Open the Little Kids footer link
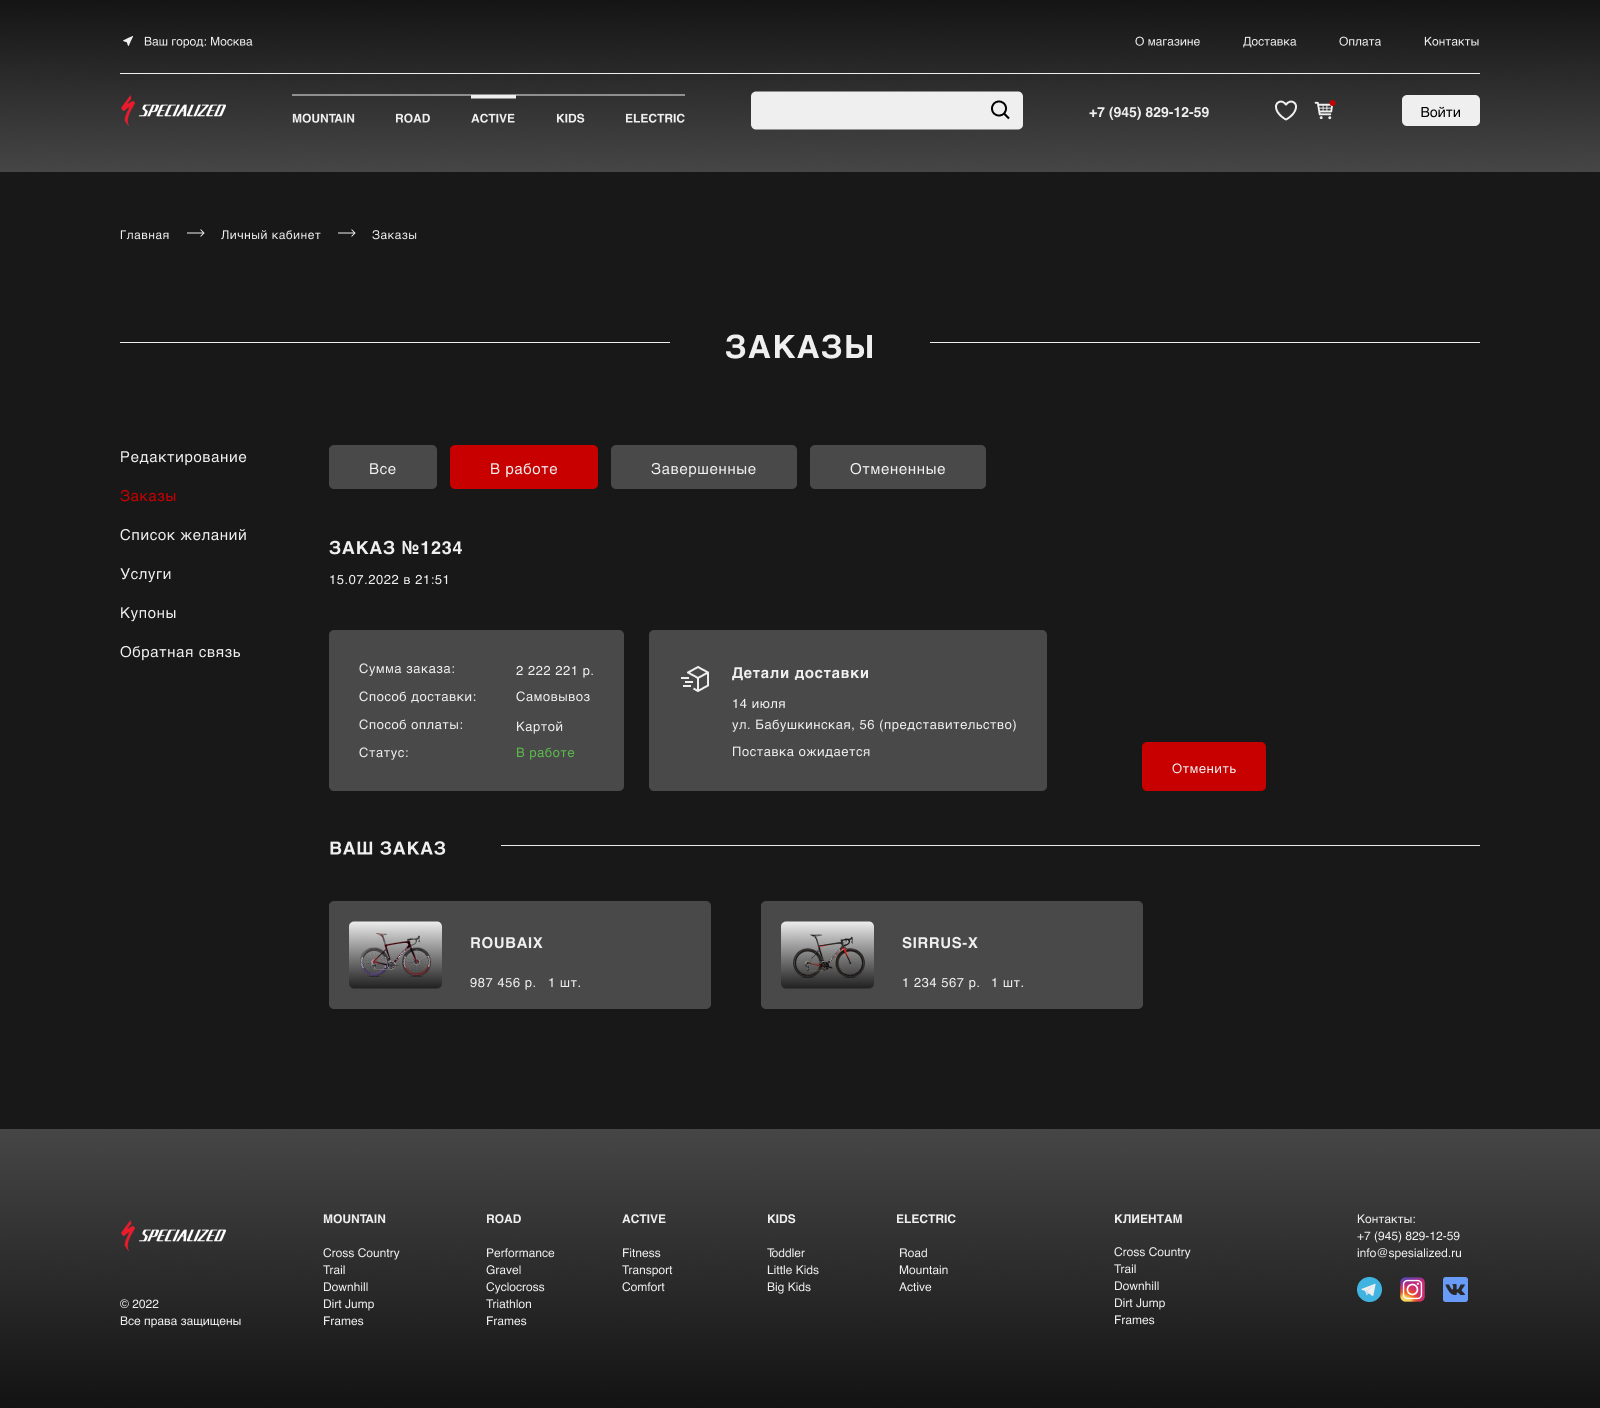 pyautogui.click(x=793, y=1270)
